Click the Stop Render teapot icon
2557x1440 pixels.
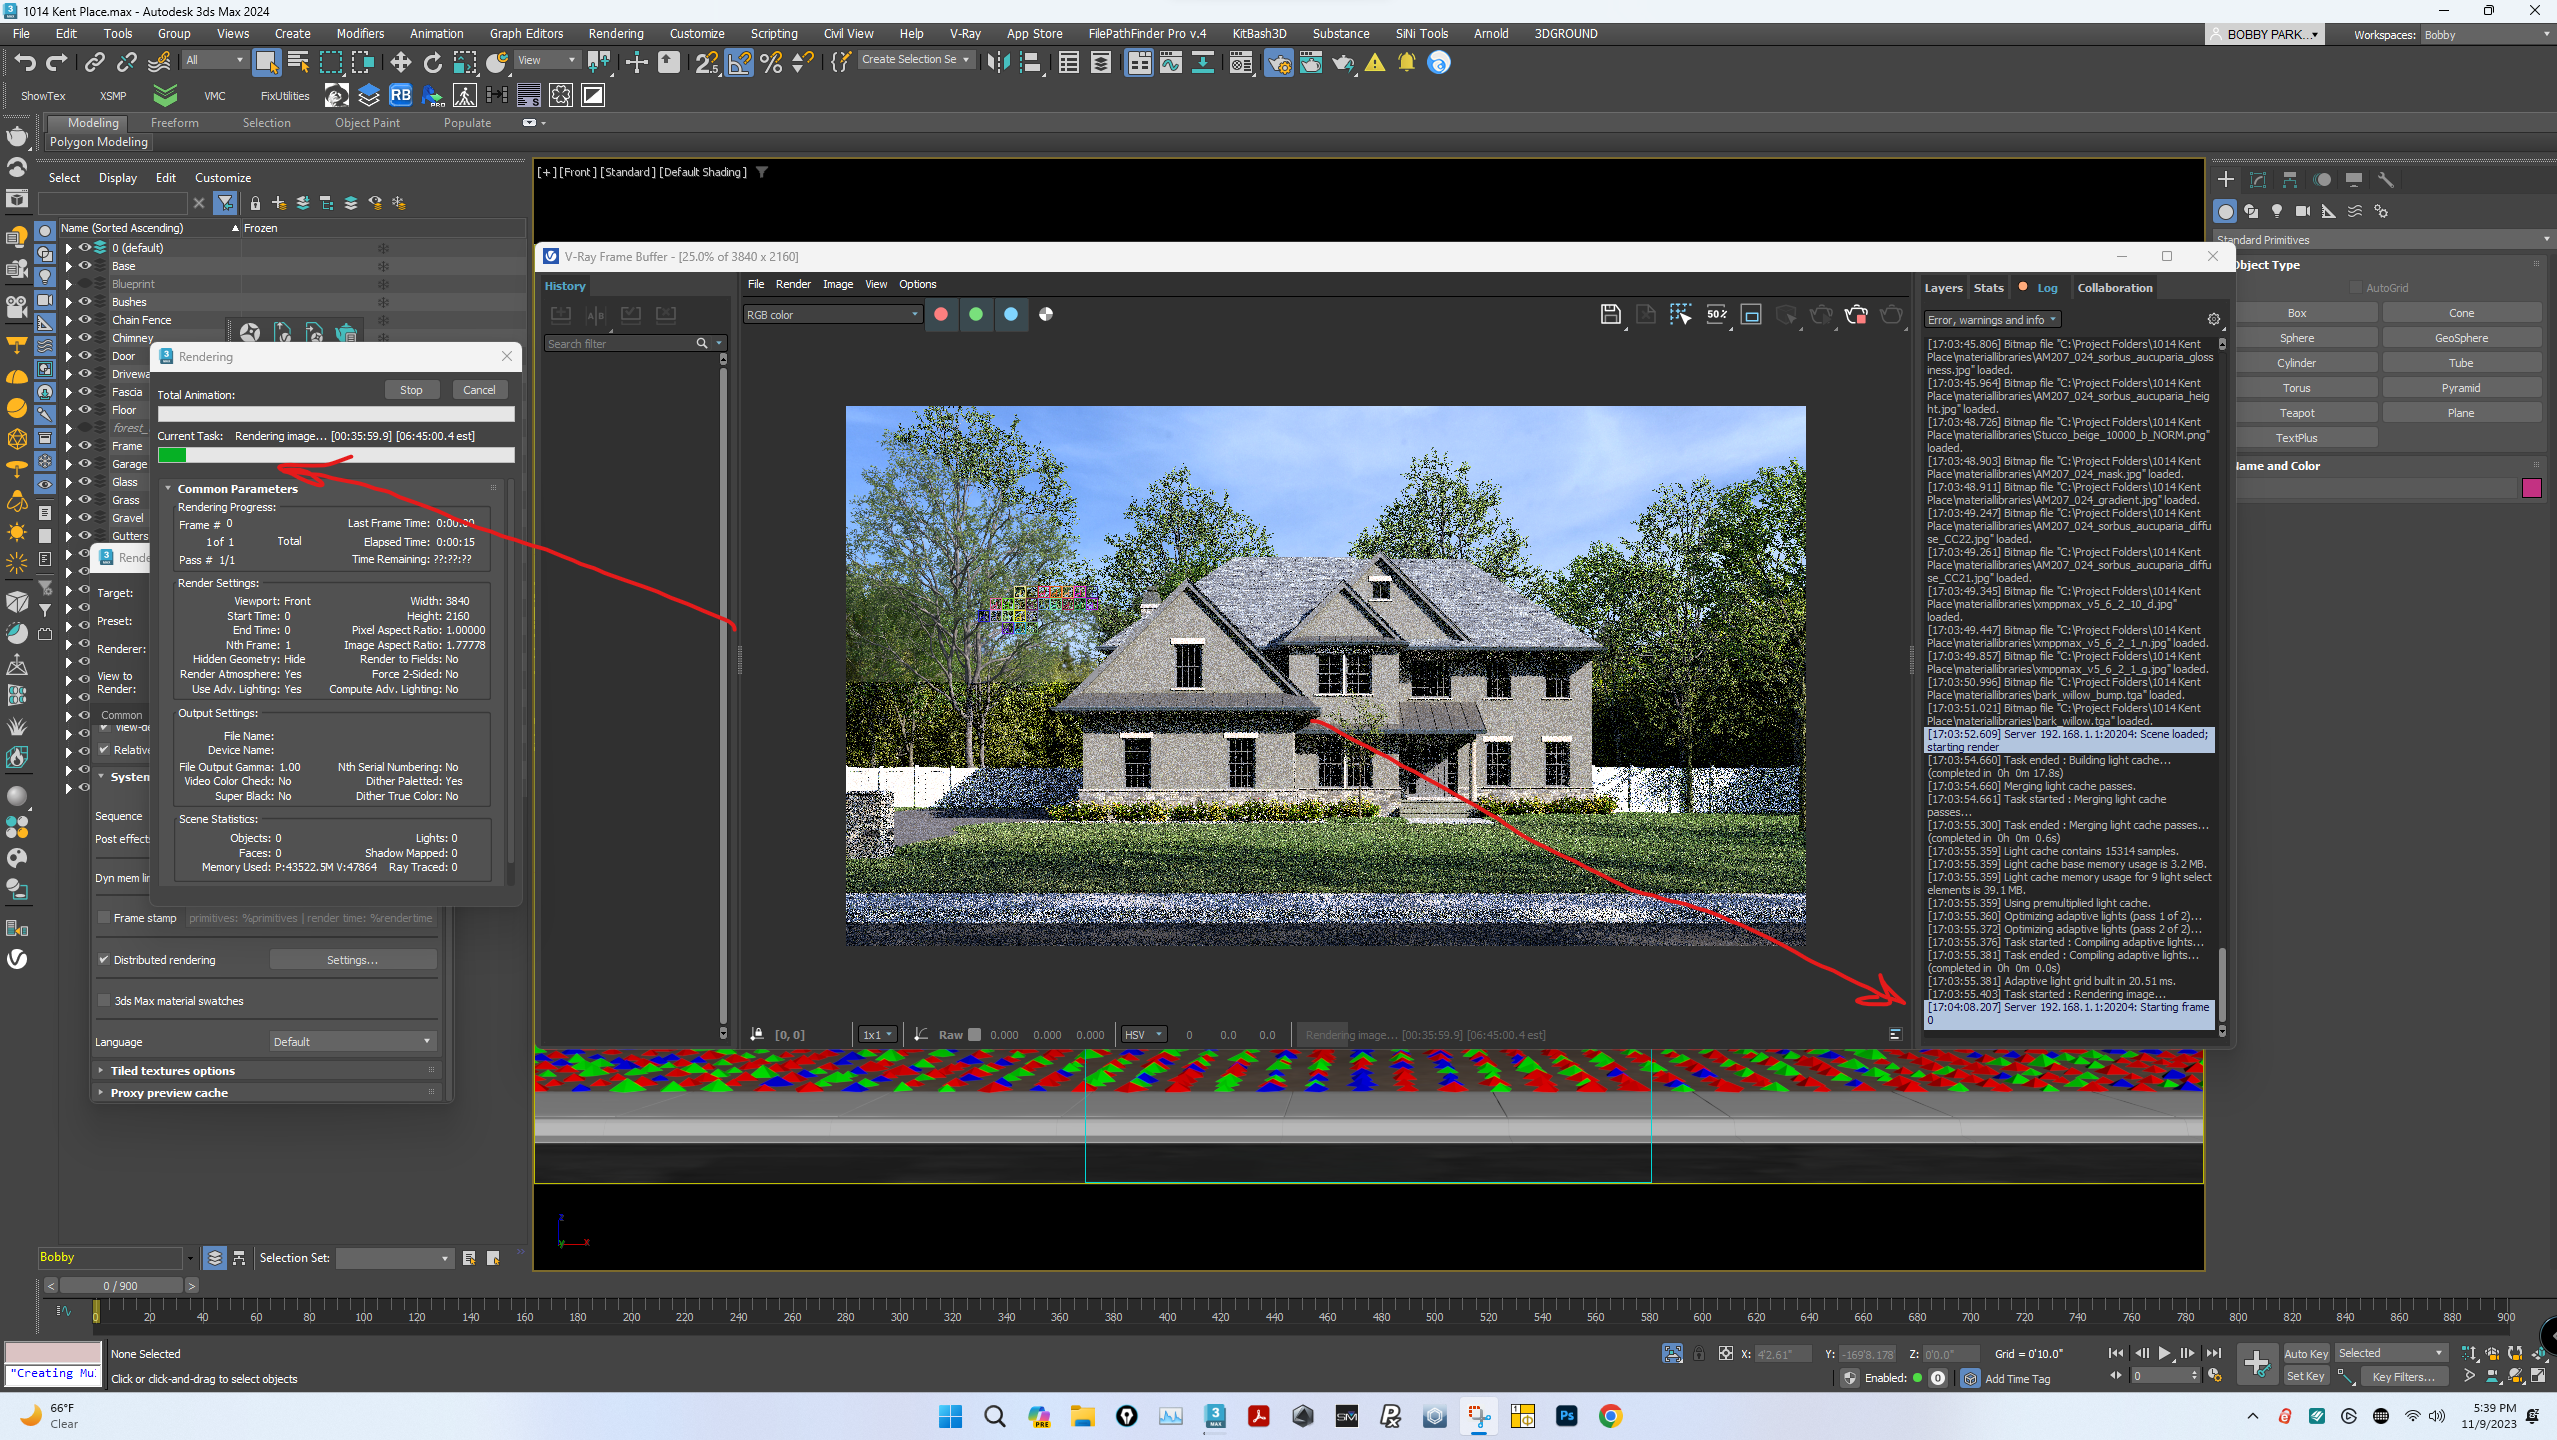1856,314
